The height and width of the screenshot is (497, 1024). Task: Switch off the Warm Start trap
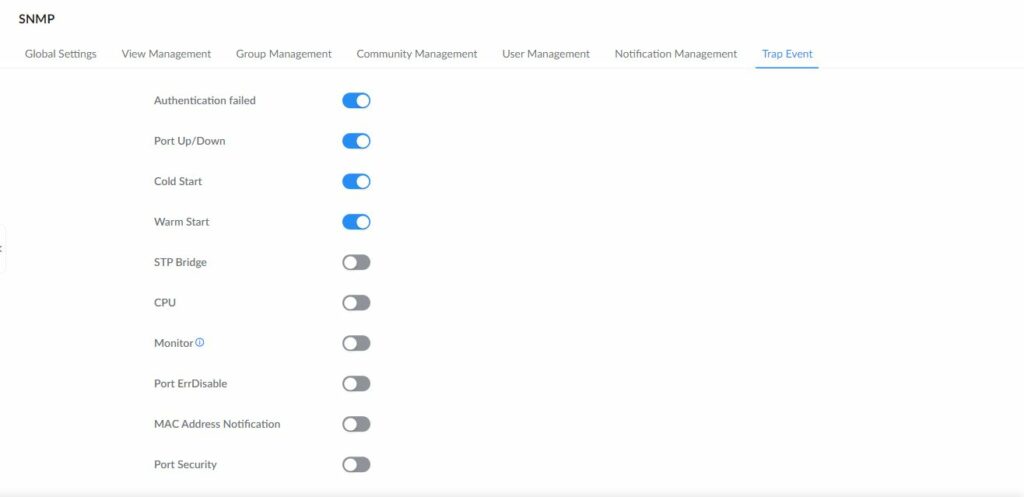[356, 222]
